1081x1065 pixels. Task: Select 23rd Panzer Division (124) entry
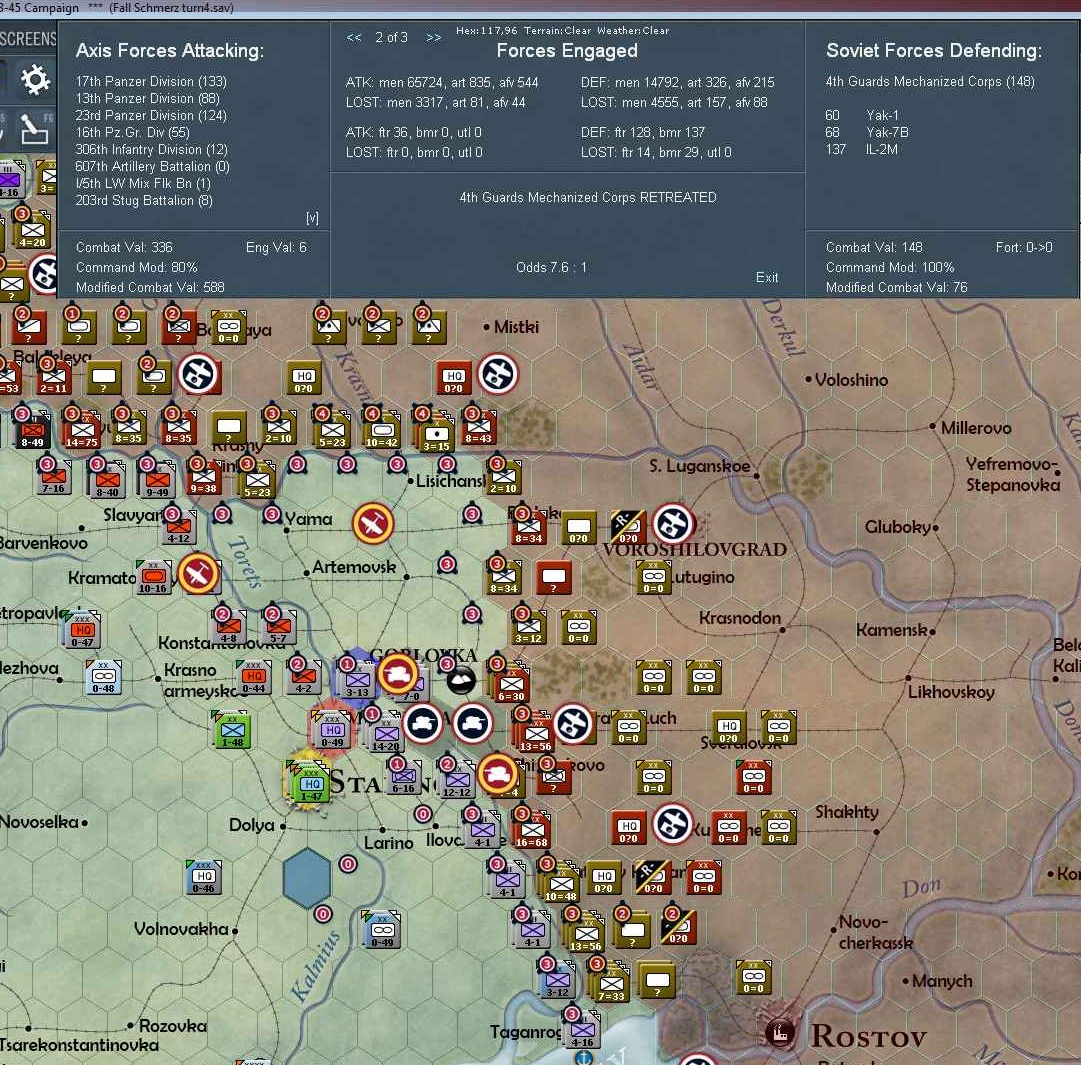pyautogui.click(x=151, y=115)
